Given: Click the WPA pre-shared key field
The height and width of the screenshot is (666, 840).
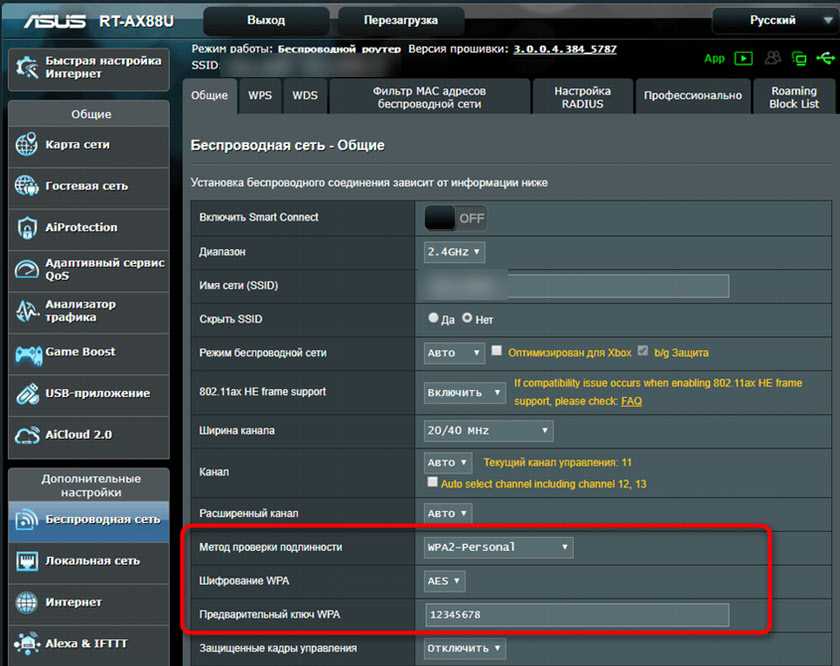Looking at the screenshot, I should click(x=576, y=614).
